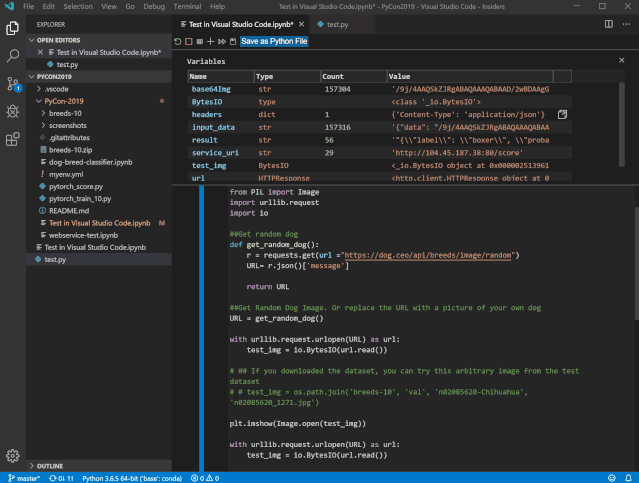Open README.md in the explorer
639x483 pixels.
pos(69,211)
